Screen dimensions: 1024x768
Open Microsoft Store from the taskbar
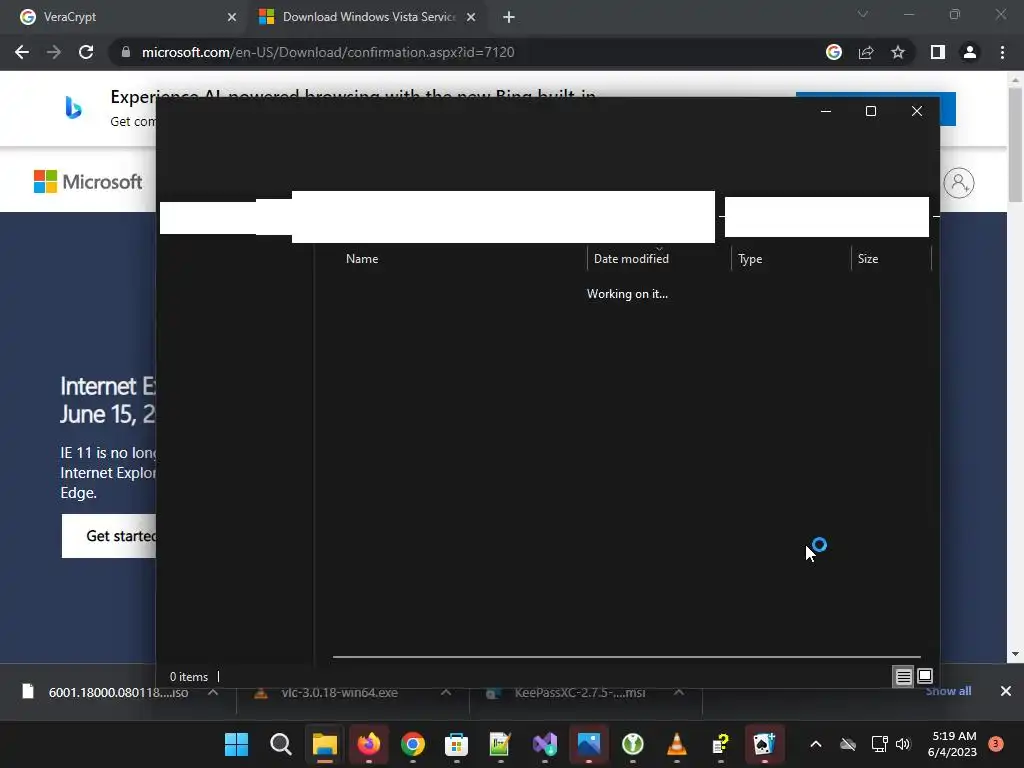(456, 744)
